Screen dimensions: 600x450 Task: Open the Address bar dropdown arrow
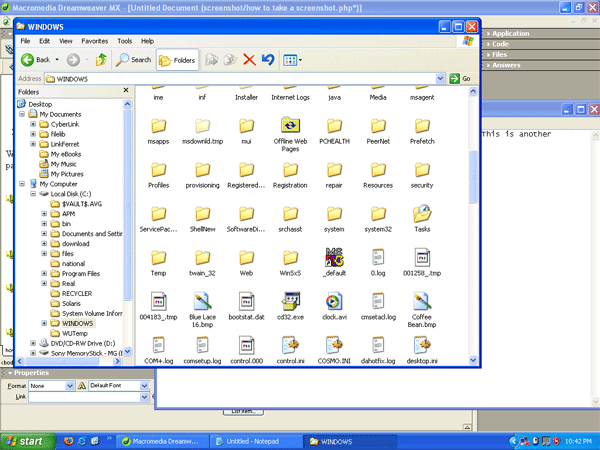click(440, 78)
